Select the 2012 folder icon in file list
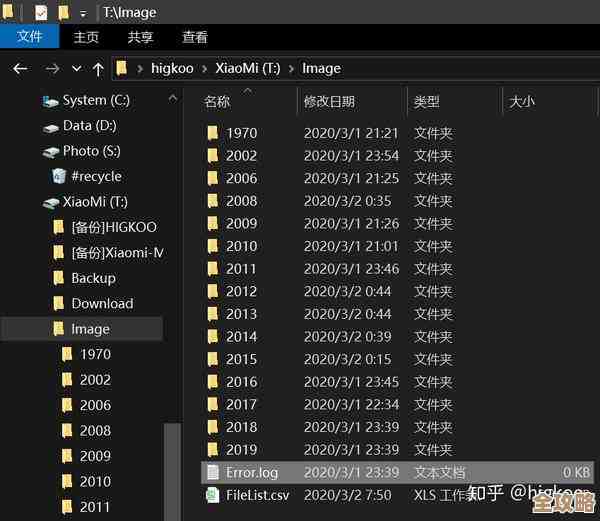This screenshot has height=521, width=600. click(x=213, y=291)
